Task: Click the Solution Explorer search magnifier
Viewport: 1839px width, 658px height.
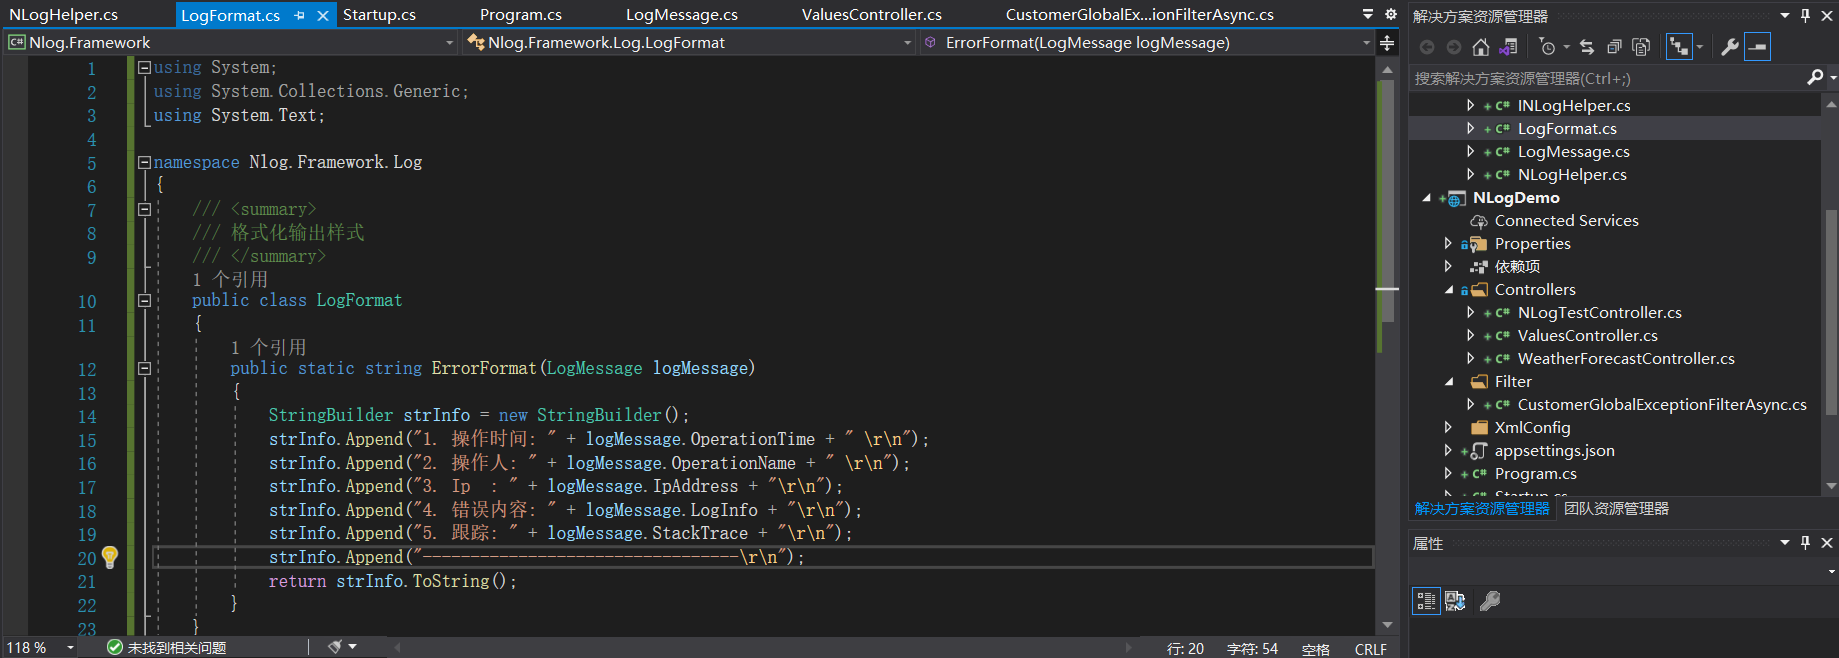Action: tap(1815, 78)
